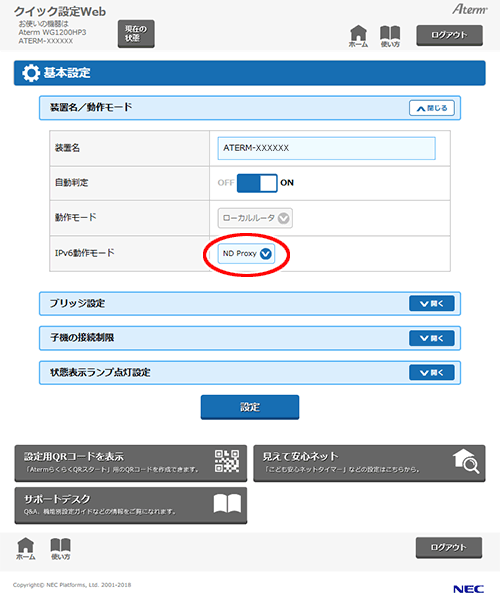
Task: Click the NEC logo in the footer
Action: point(469,589)
